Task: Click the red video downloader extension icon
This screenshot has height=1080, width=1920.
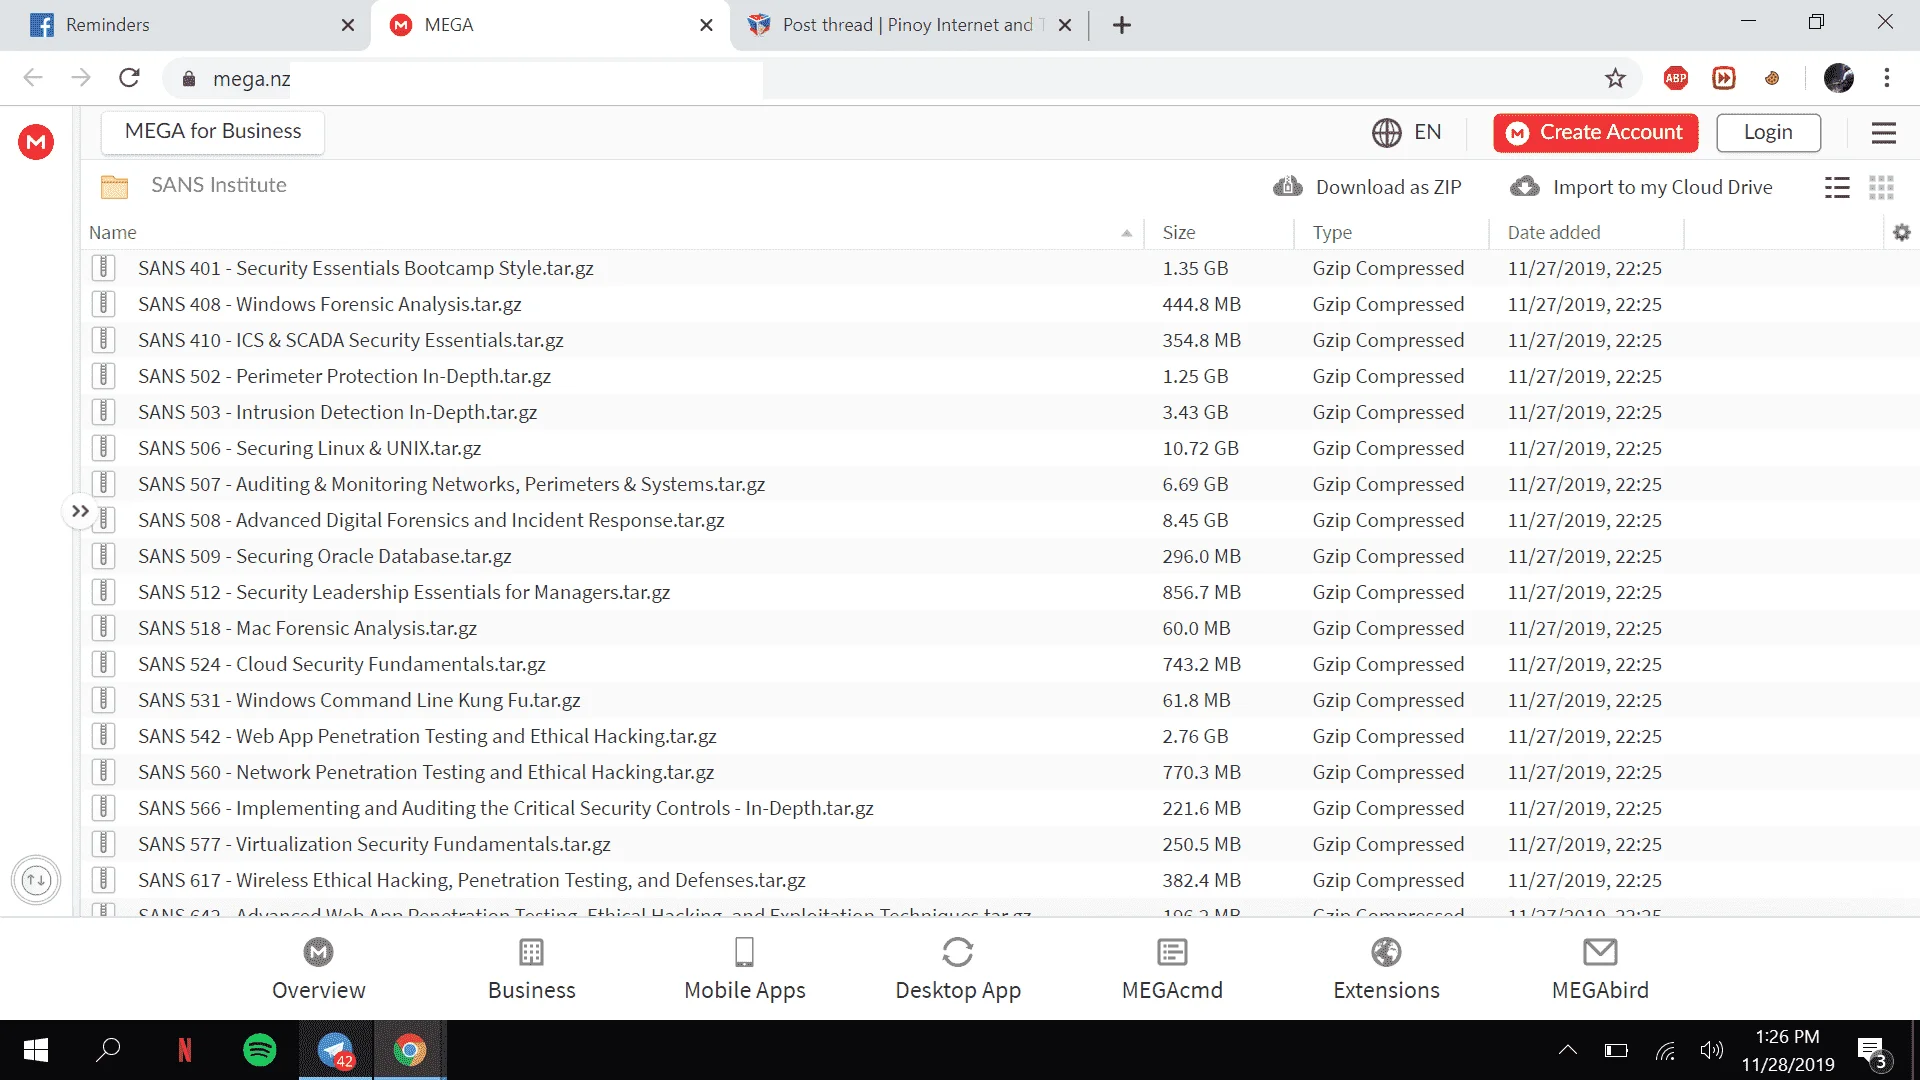Action: [1724, 78]
